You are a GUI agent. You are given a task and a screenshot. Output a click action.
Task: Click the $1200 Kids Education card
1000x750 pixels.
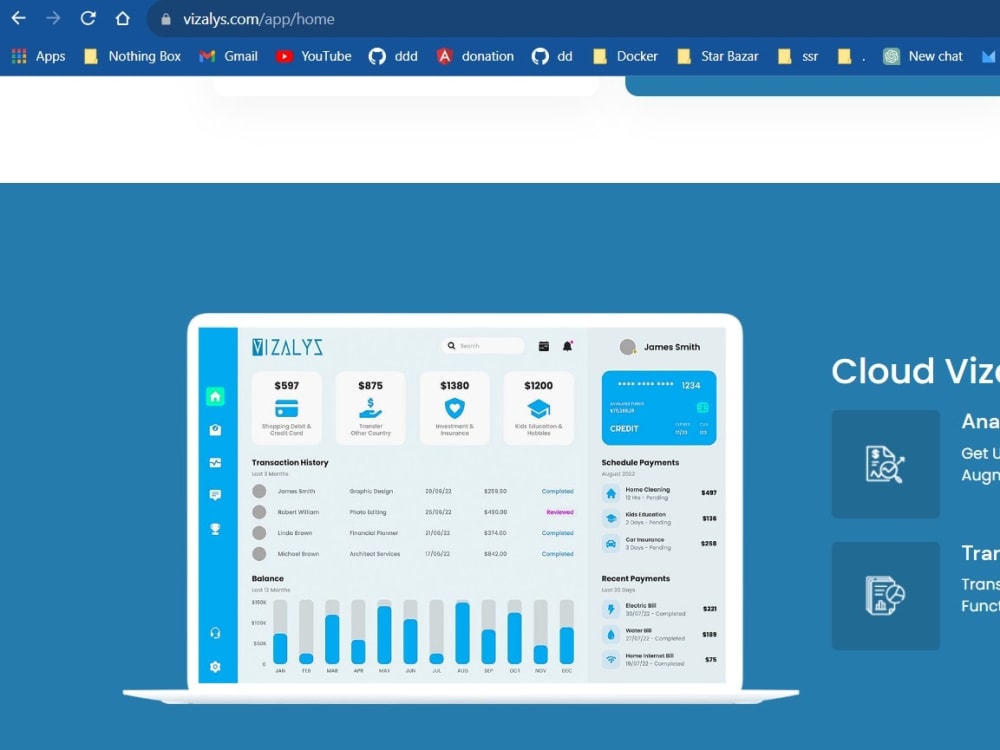pos(538,408)
